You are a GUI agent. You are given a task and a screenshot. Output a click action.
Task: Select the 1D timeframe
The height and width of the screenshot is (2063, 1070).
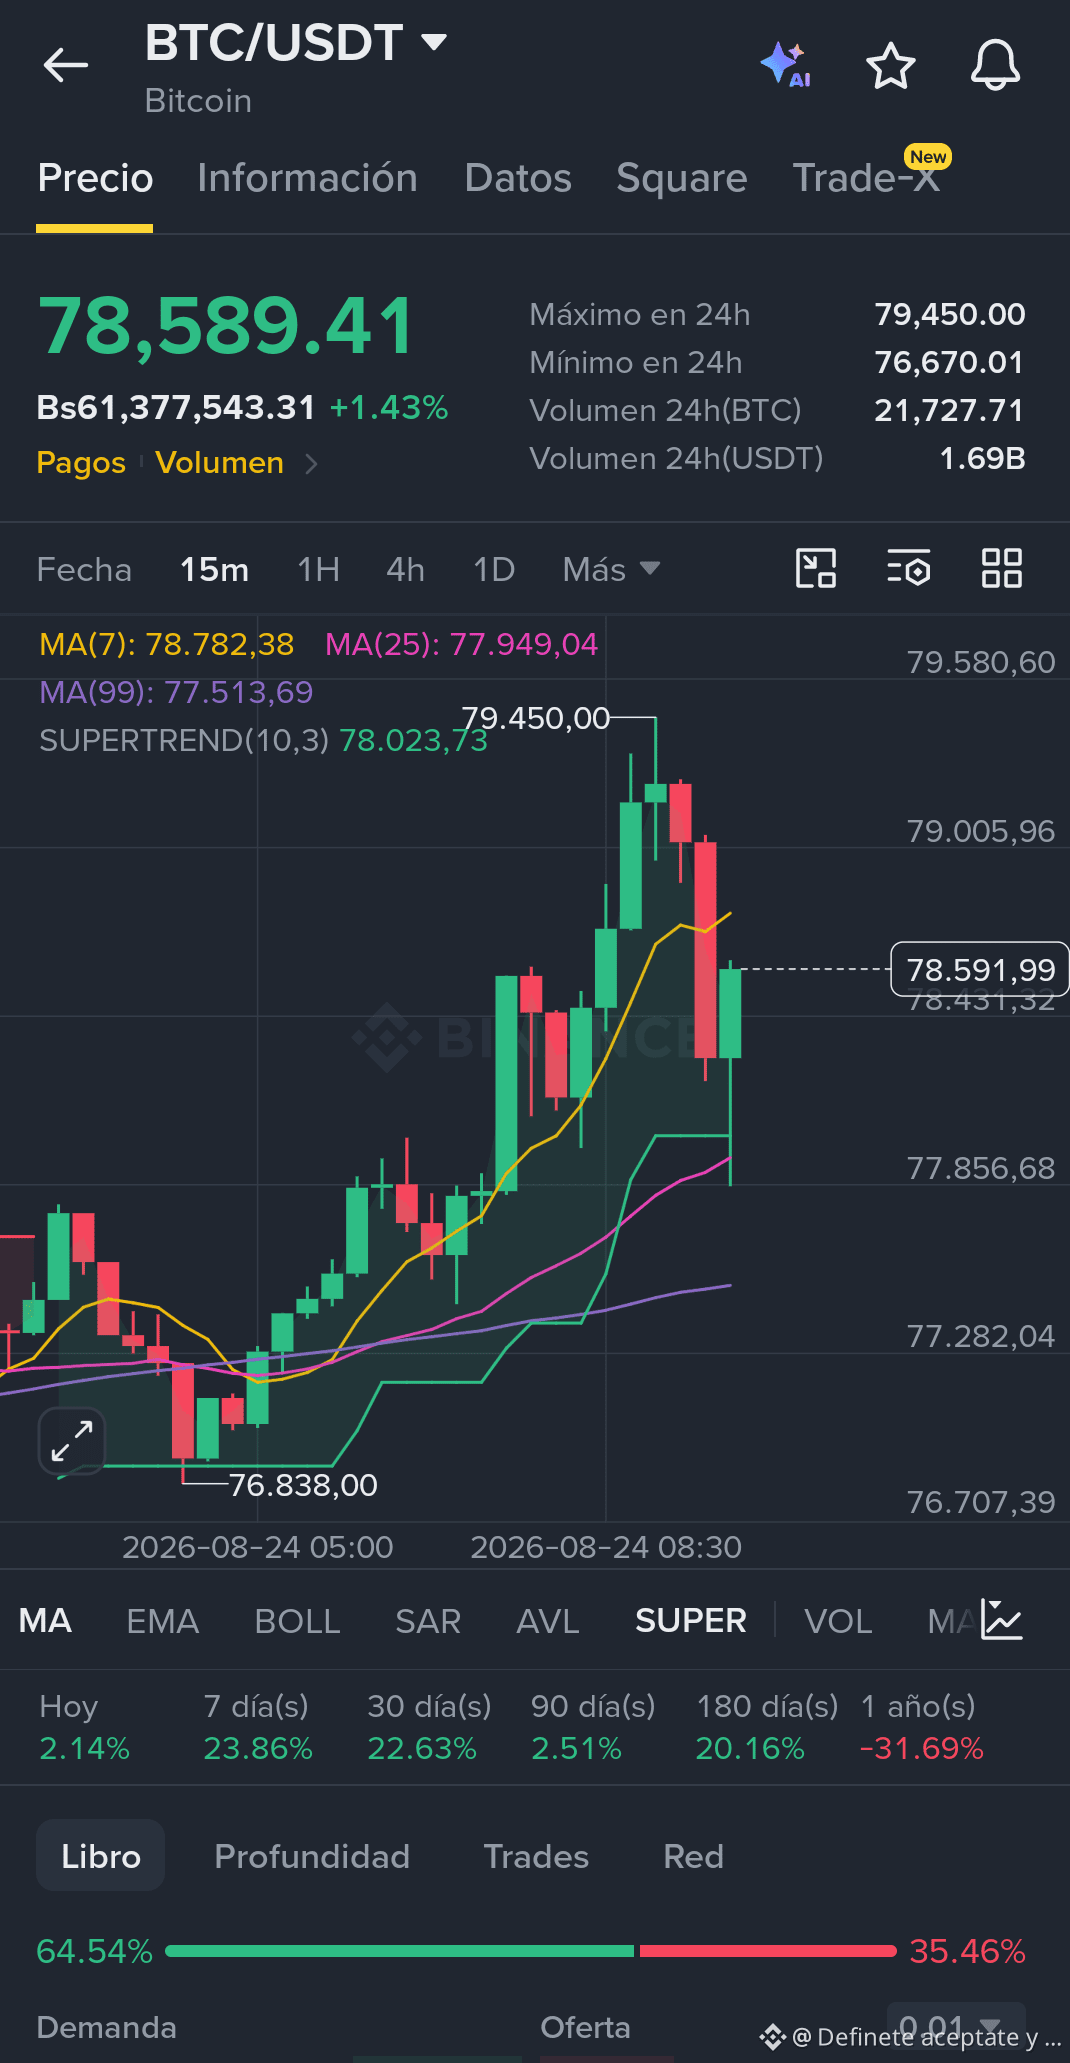(x=493, y=569)
